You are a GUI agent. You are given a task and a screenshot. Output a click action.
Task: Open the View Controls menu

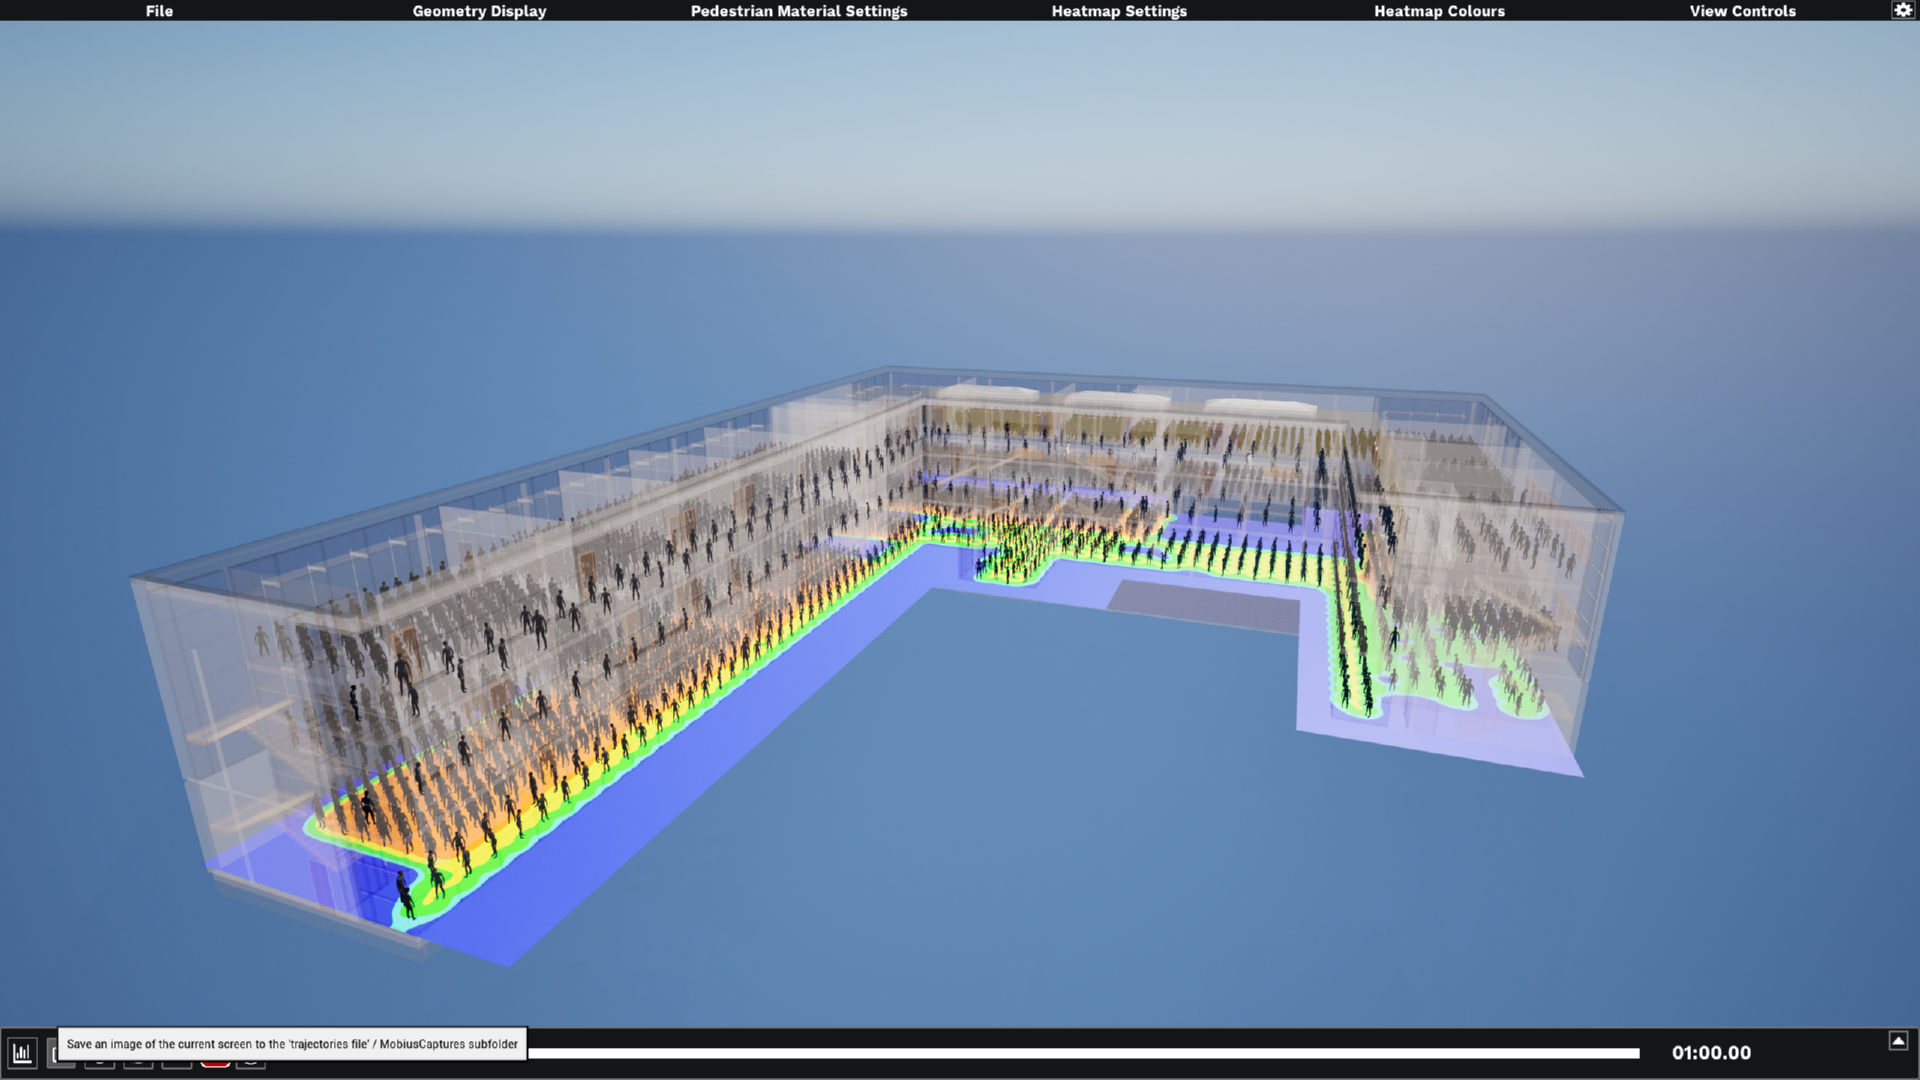point(1742,11)
